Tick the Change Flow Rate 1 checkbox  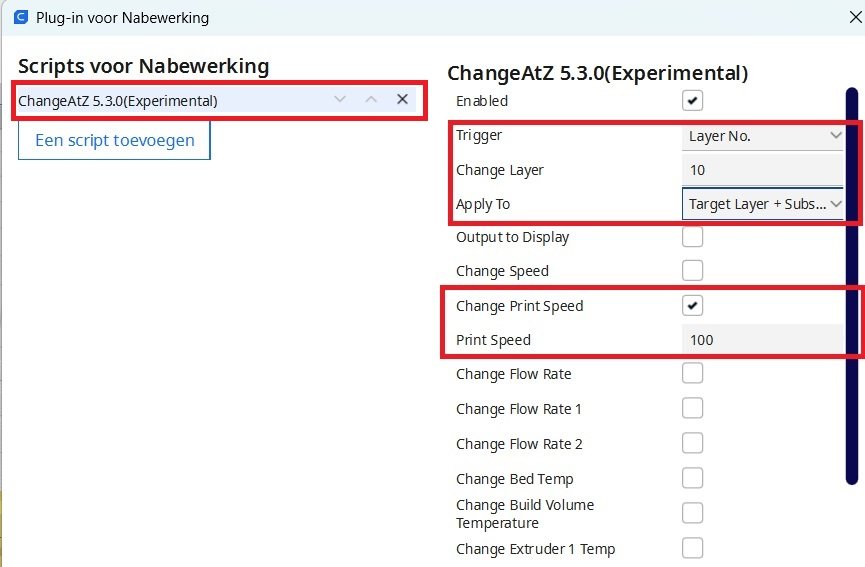692,409
